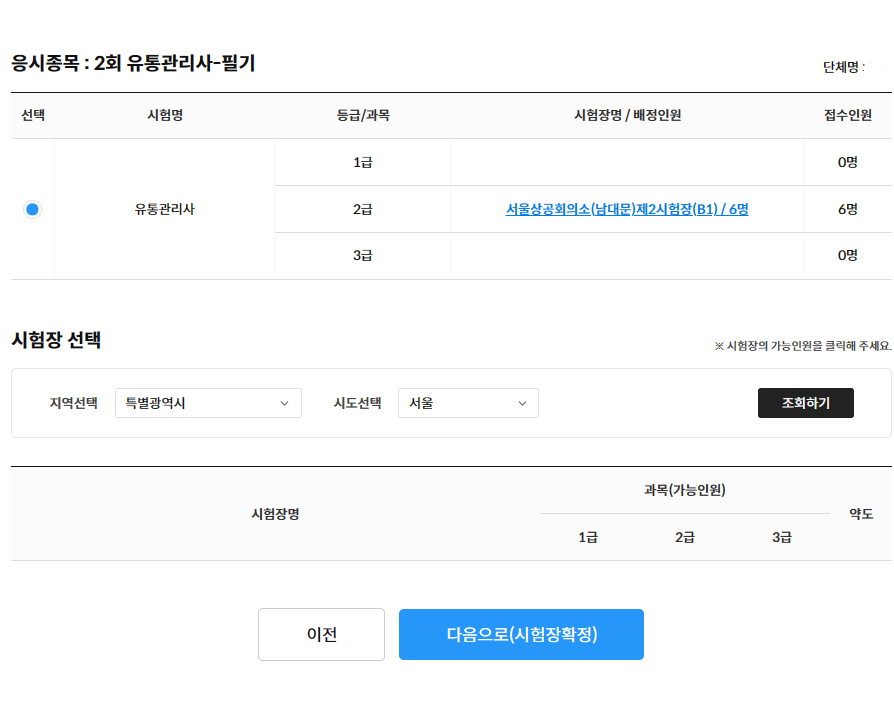Image resolution: width=894 pixels, height=711 pixels.
Task: Open the 서울상공회의소(남대문)제2시험장(B1) link
Action: click(x=626, y=209)
